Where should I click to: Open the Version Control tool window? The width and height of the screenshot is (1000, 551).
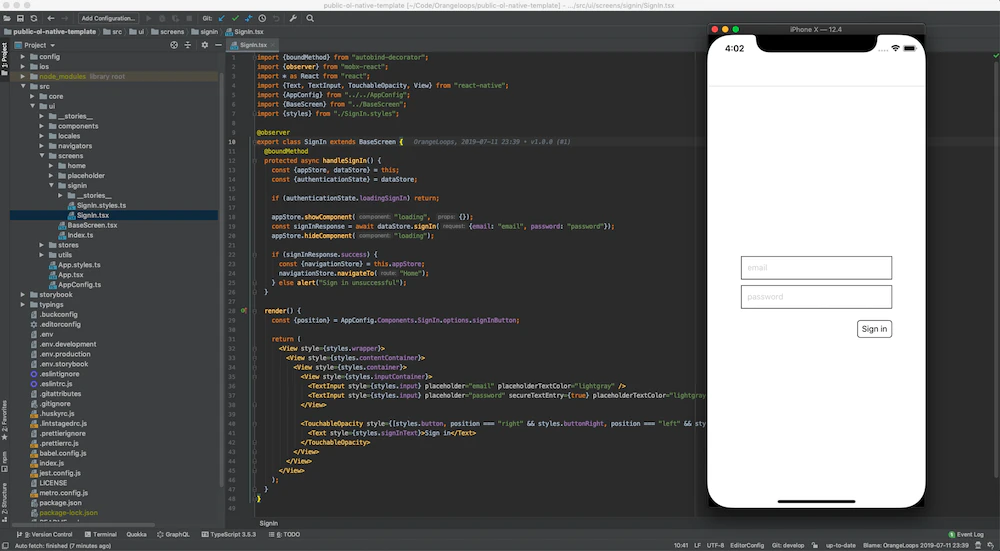[44, 534]
